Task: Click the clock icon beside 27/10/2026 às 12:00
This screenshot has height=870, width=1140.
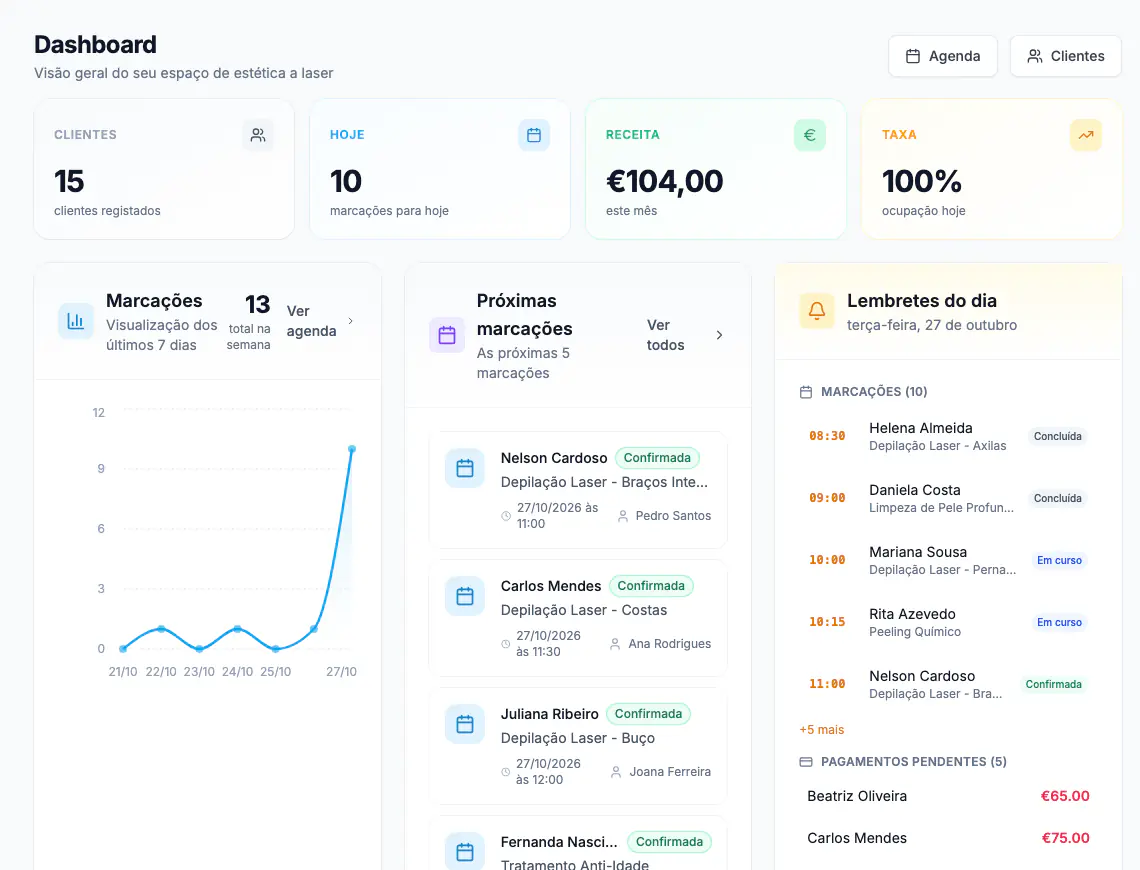Action: click(505, 772)
